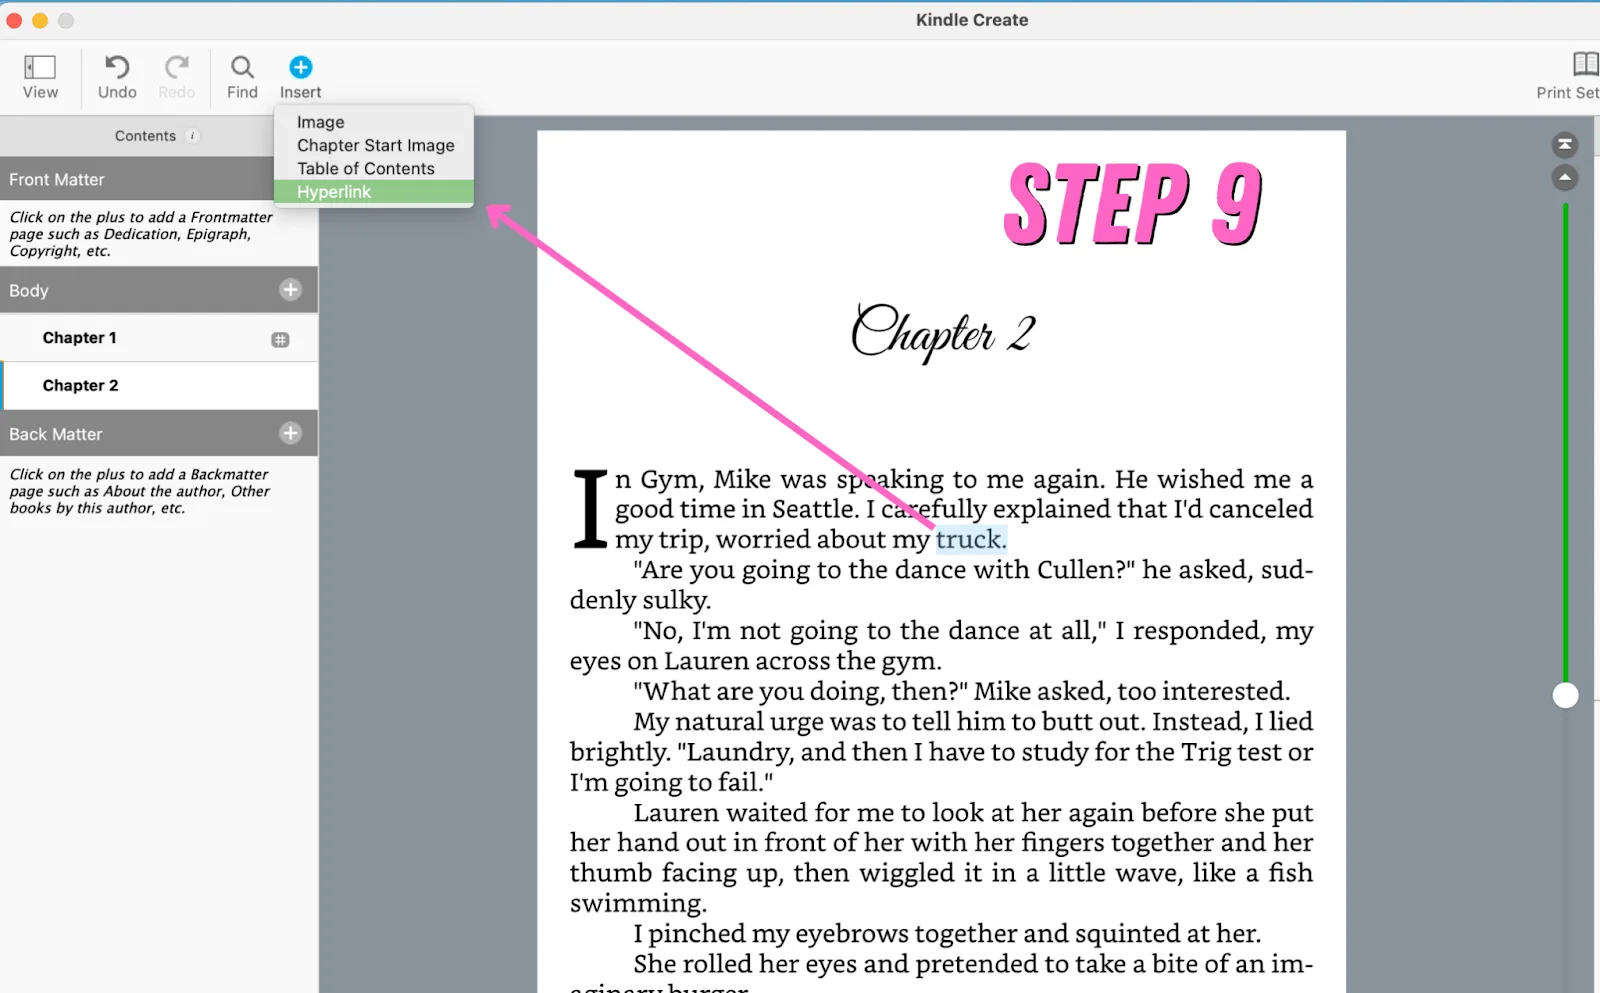The height and width of the screenshot is (993, 1600).
Task: Click the Chapter 2 title heading
Action: [x=943, y=333]
